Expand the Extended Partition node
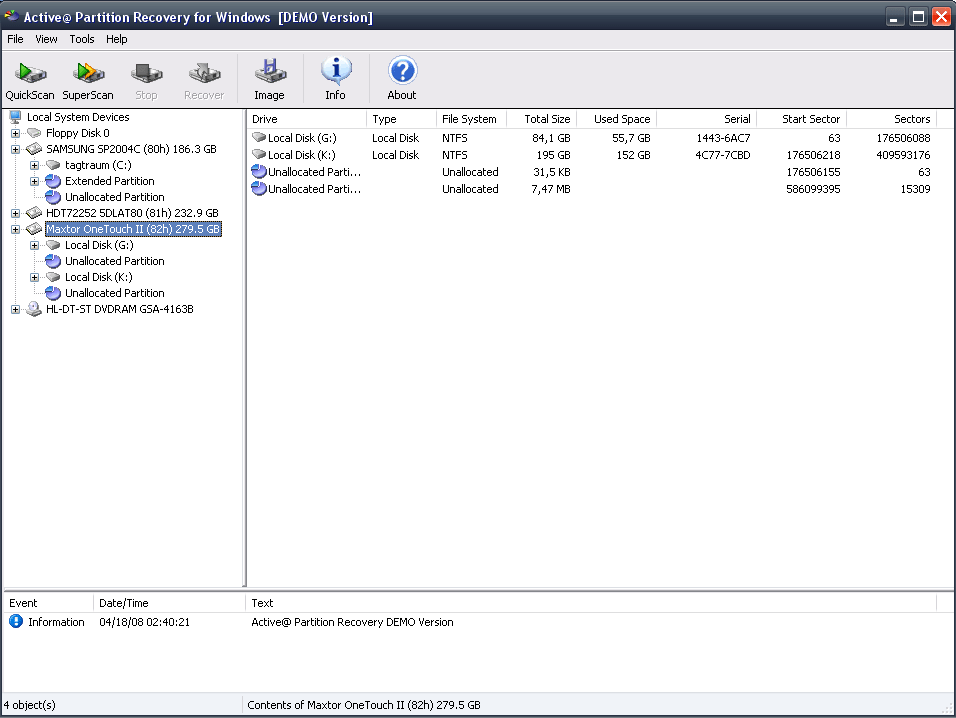 tap(35, 182)
